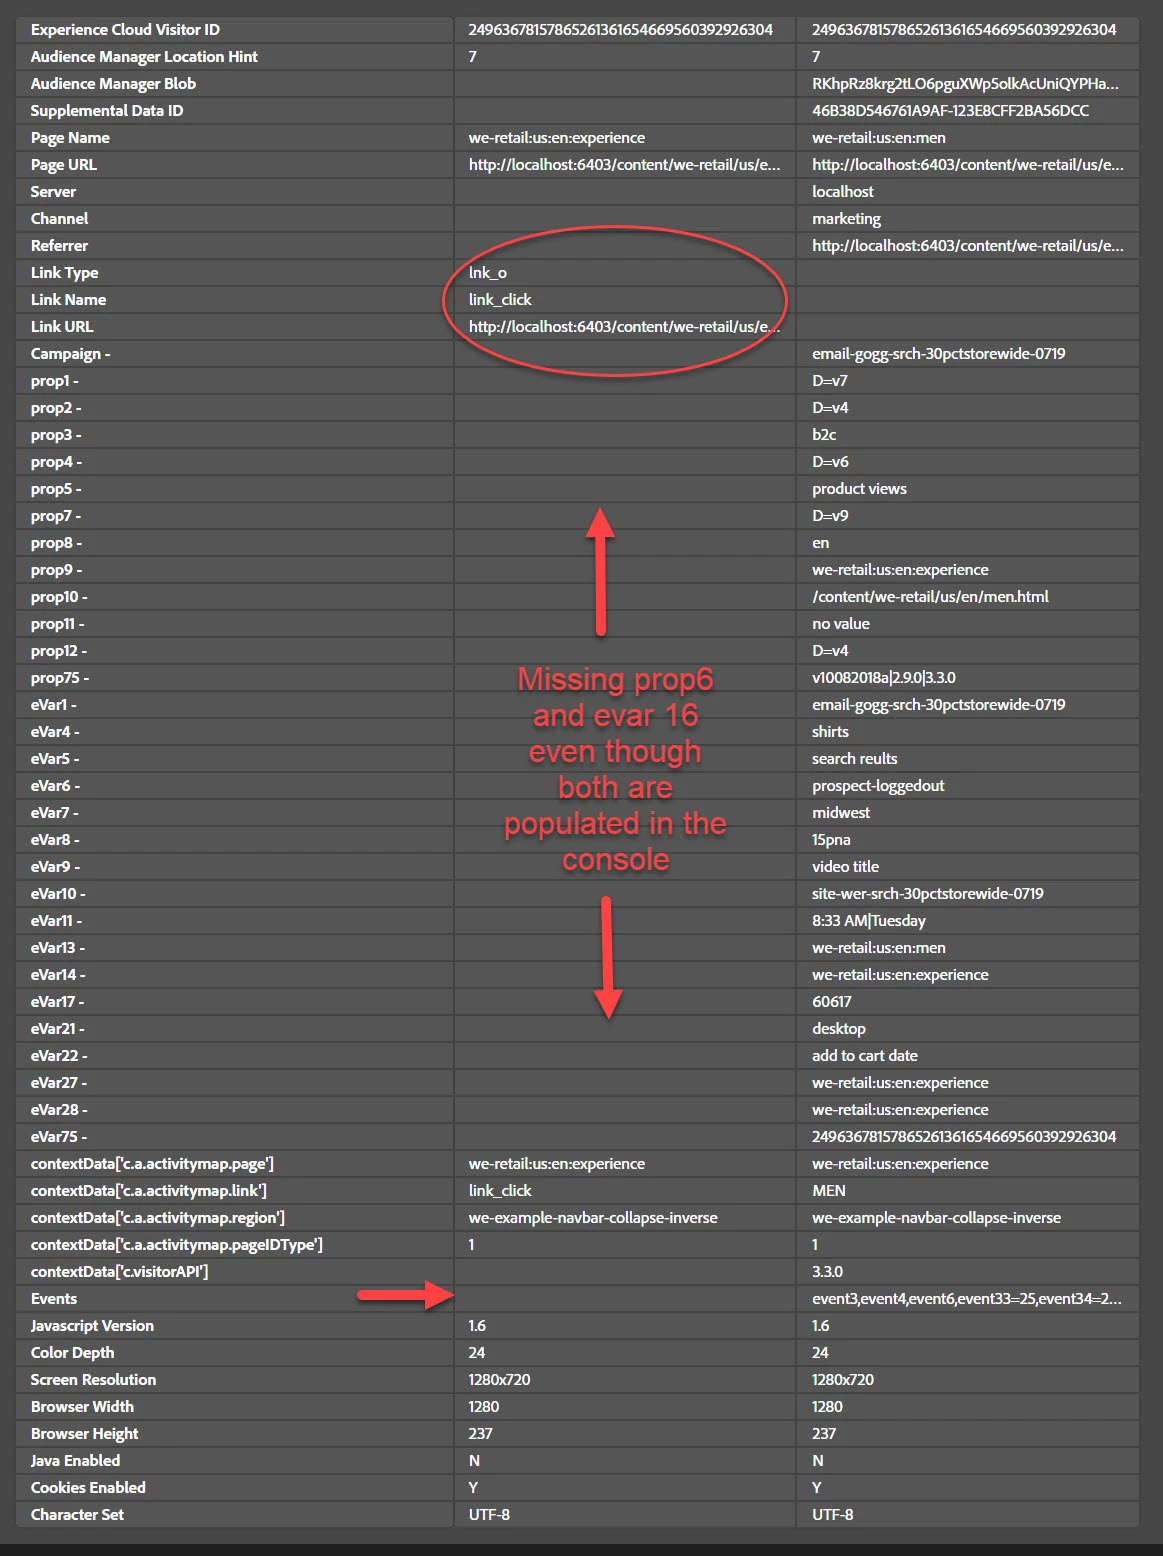Click the 'Browser Width' row label
The height and width of the screenshot is (1556, 1163).
[82, 1407]
